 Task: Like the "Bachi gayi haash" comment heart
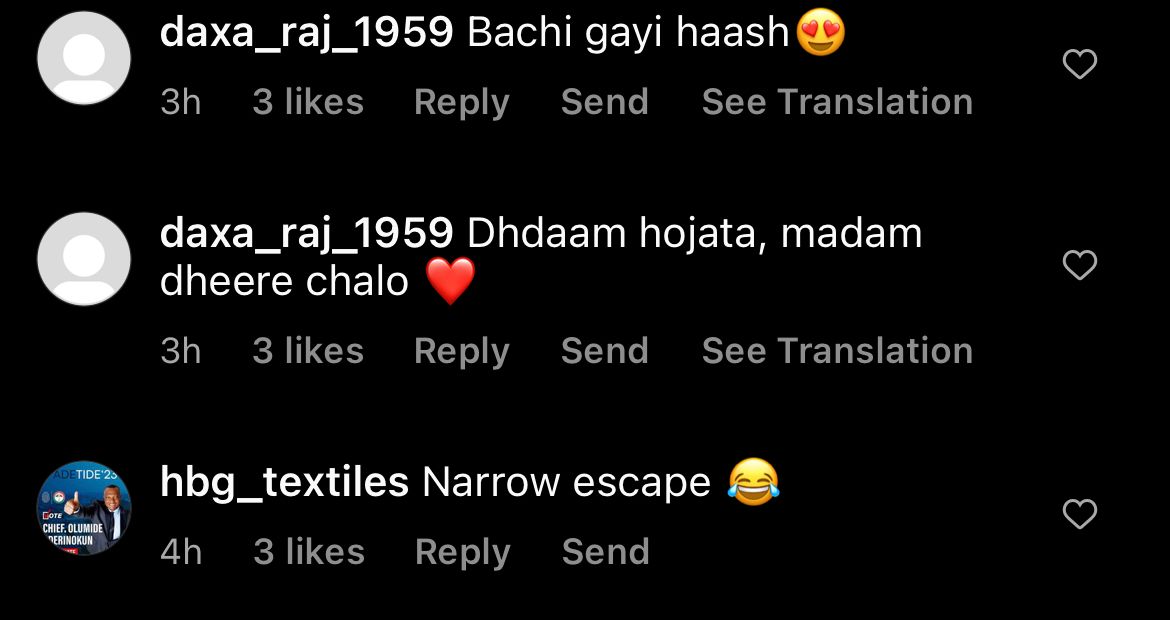[1079, 64]
